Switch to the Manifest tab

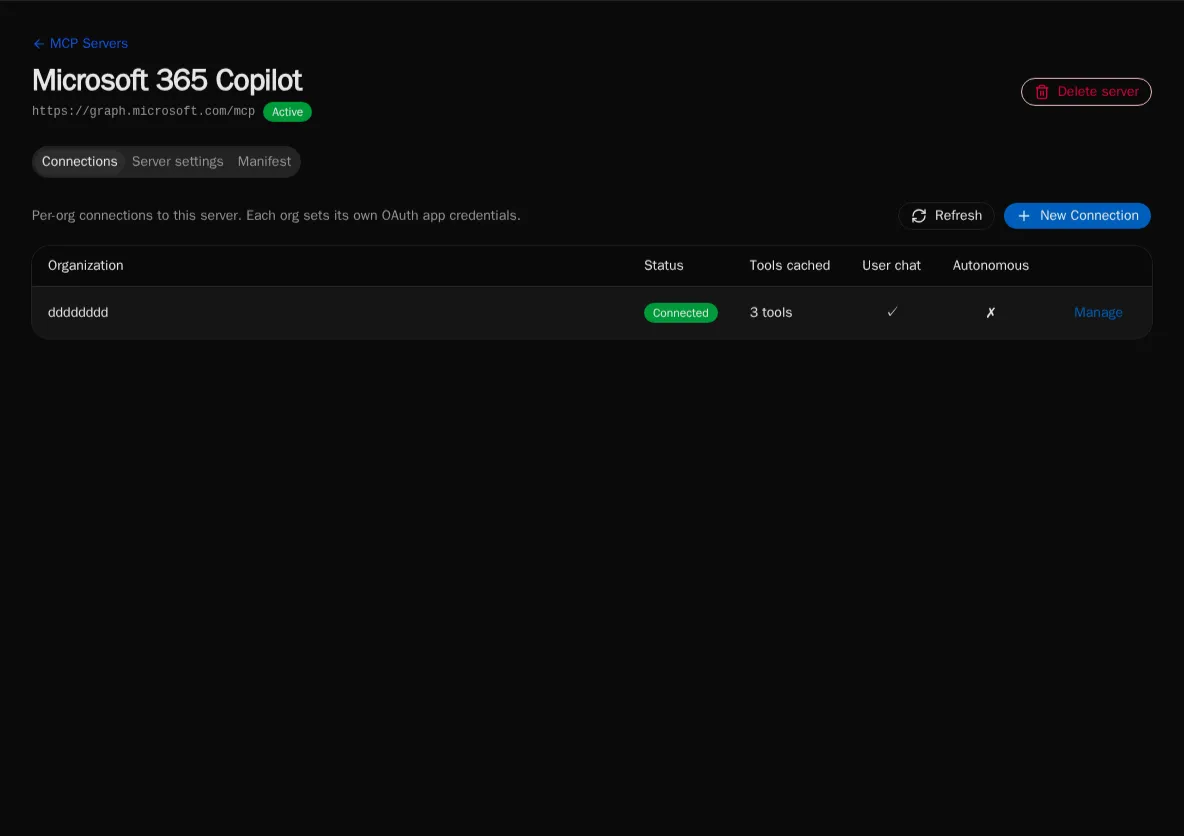(x=264, y=162)
